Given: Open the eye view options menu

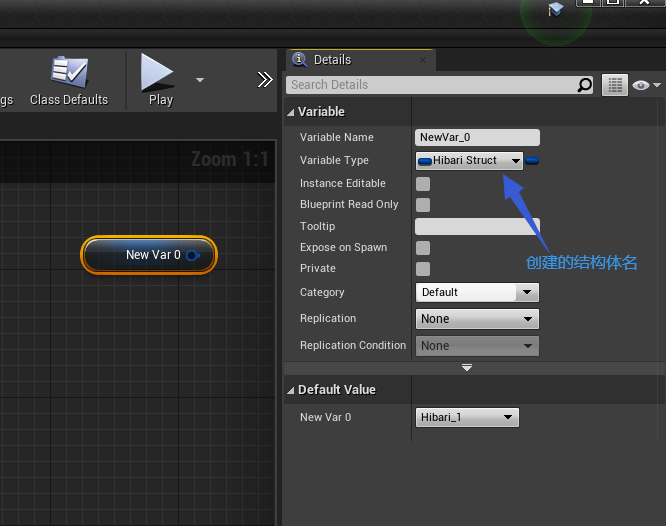Looking at the screenshot, I should tap(646, 85).
